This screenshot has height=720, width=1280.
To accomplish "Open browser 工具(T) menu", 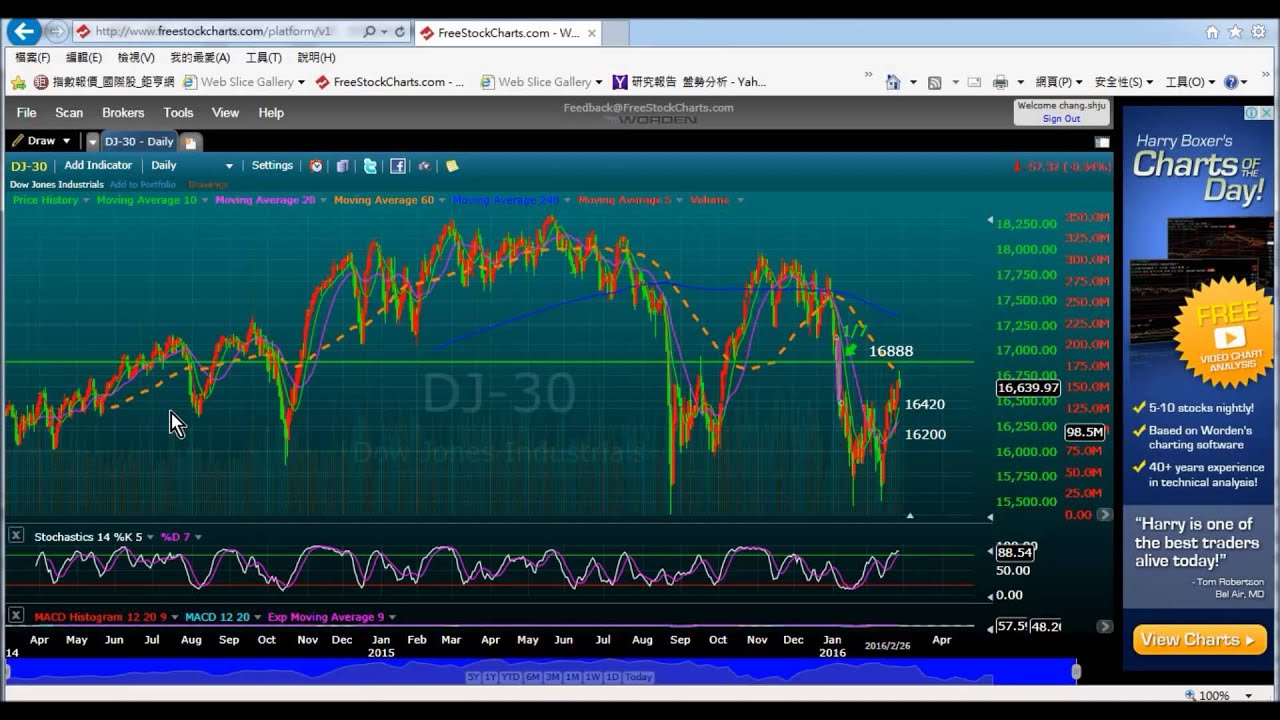I will tap(264, 58).
